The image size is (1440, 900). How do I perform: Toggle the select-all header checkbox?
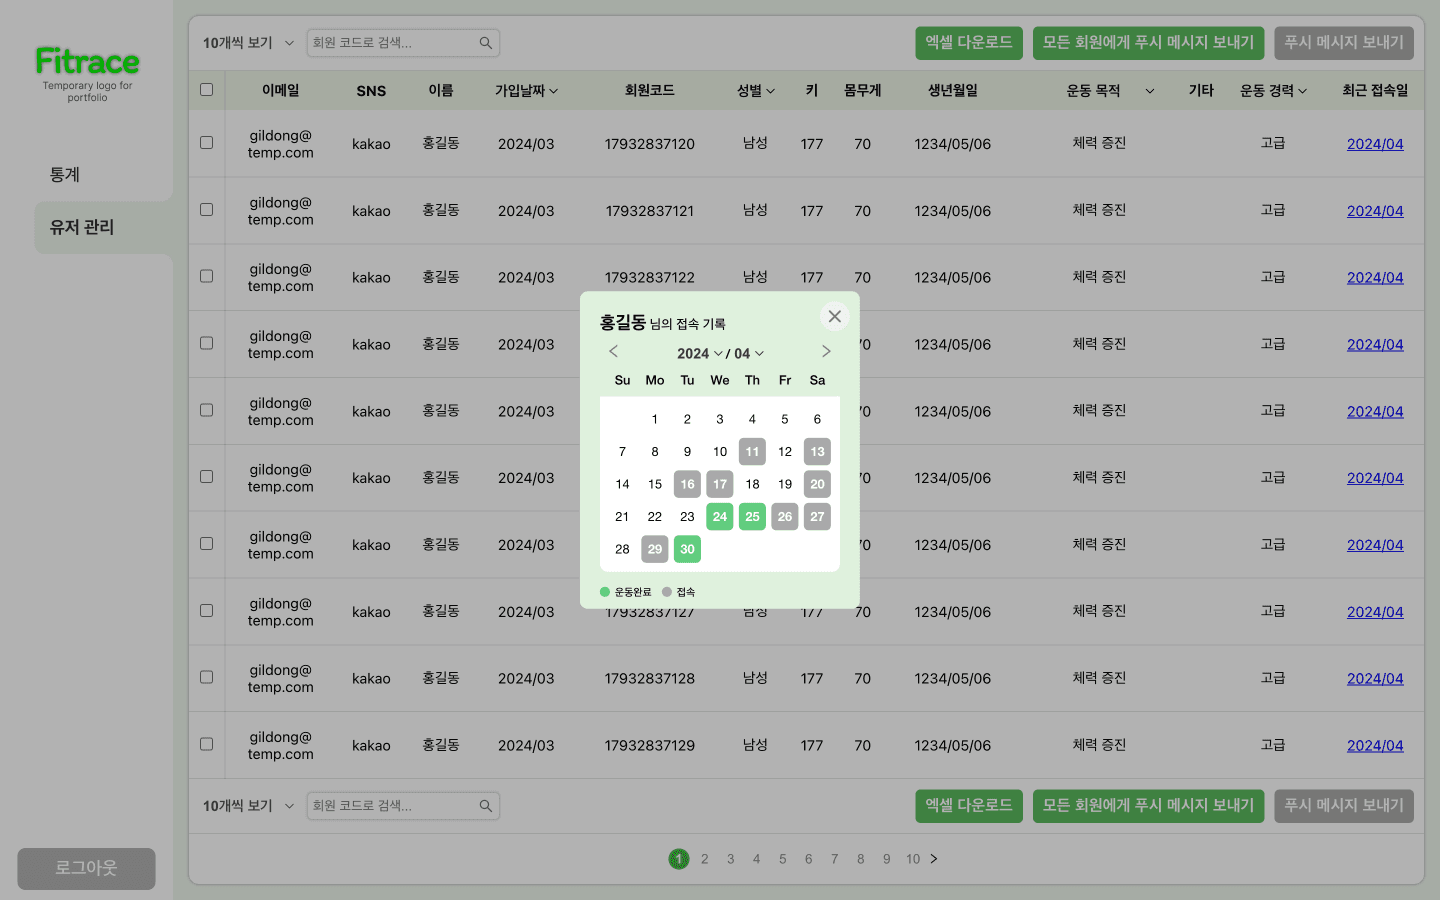click(207, 90)
